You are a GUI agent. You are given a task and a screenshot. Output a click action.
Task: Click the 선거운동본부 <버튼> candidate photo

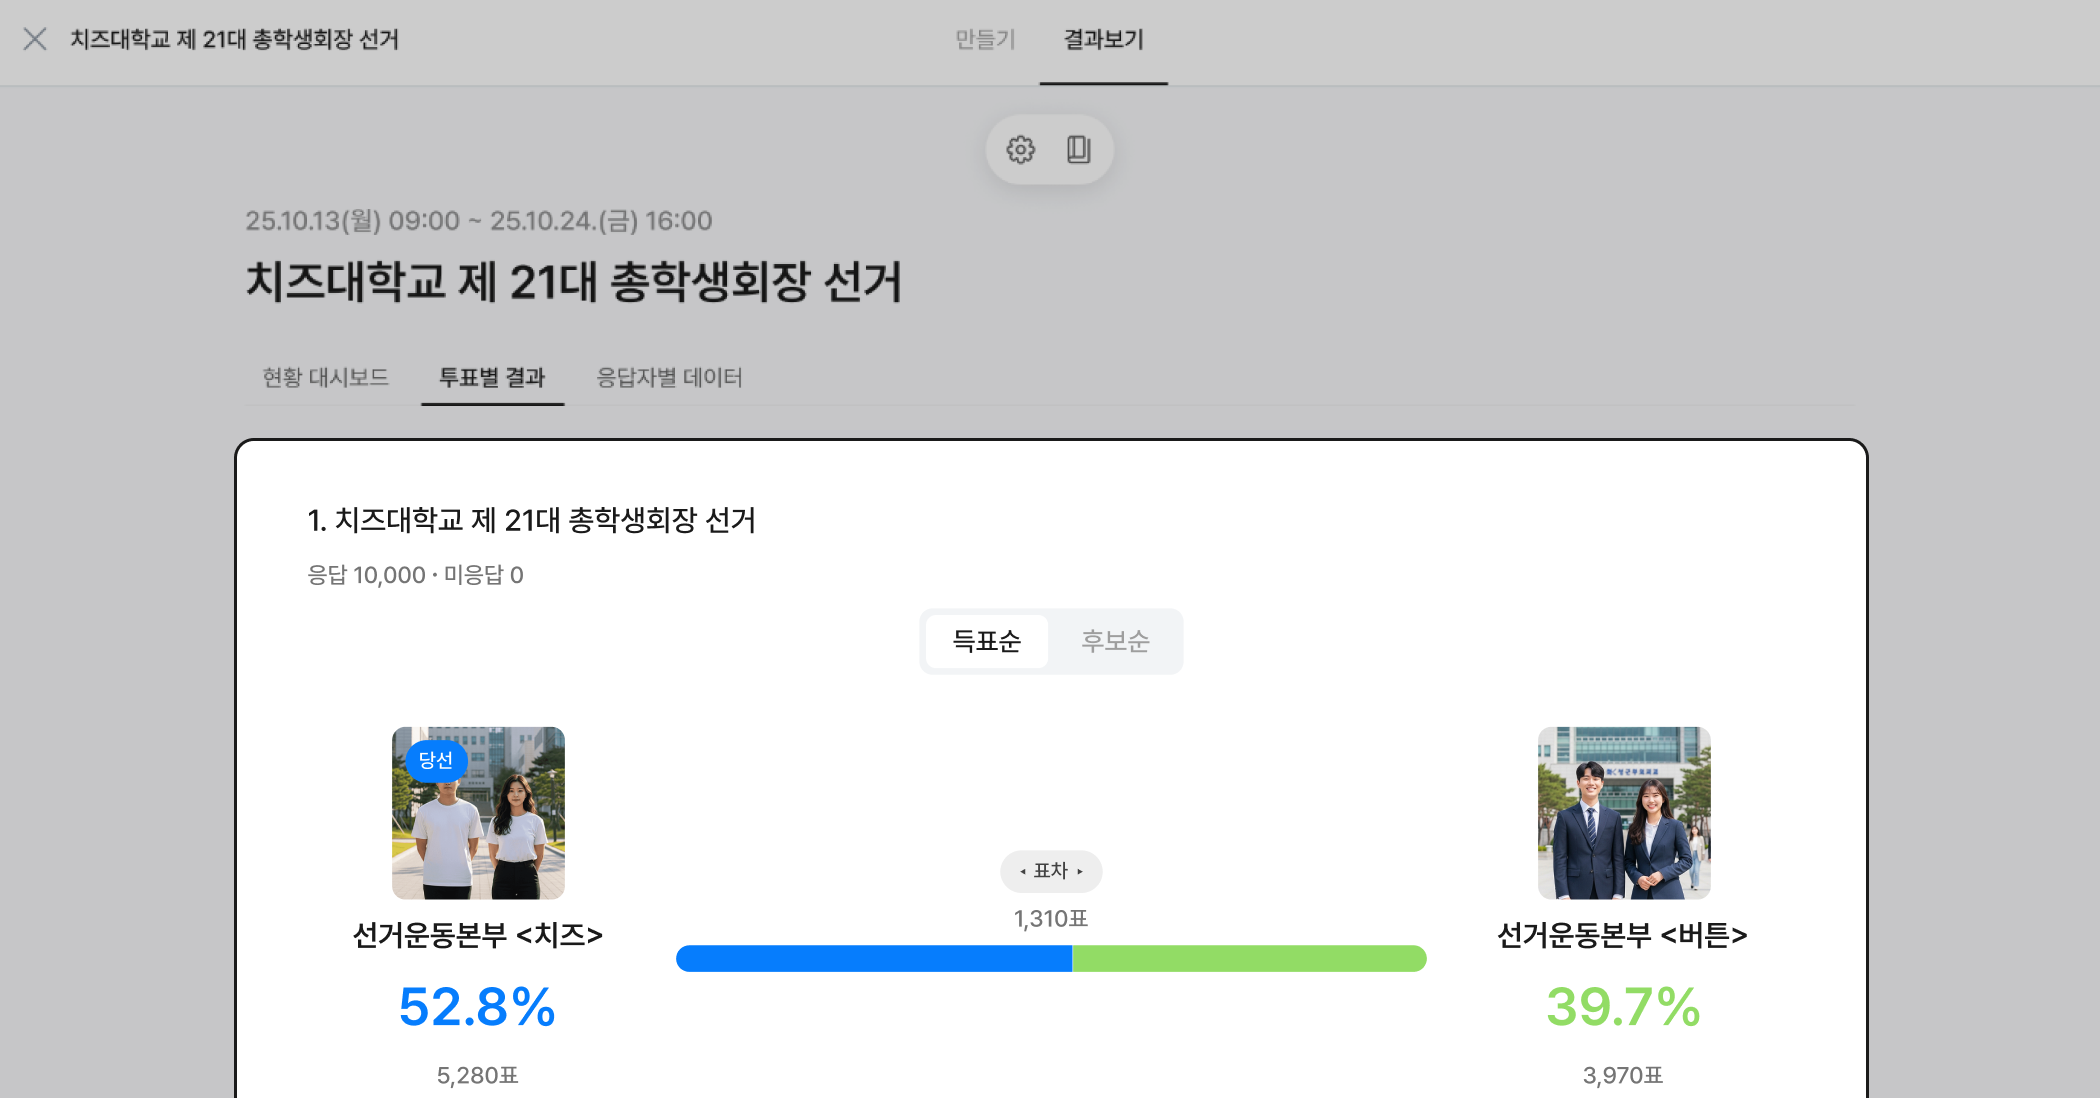1624,813
